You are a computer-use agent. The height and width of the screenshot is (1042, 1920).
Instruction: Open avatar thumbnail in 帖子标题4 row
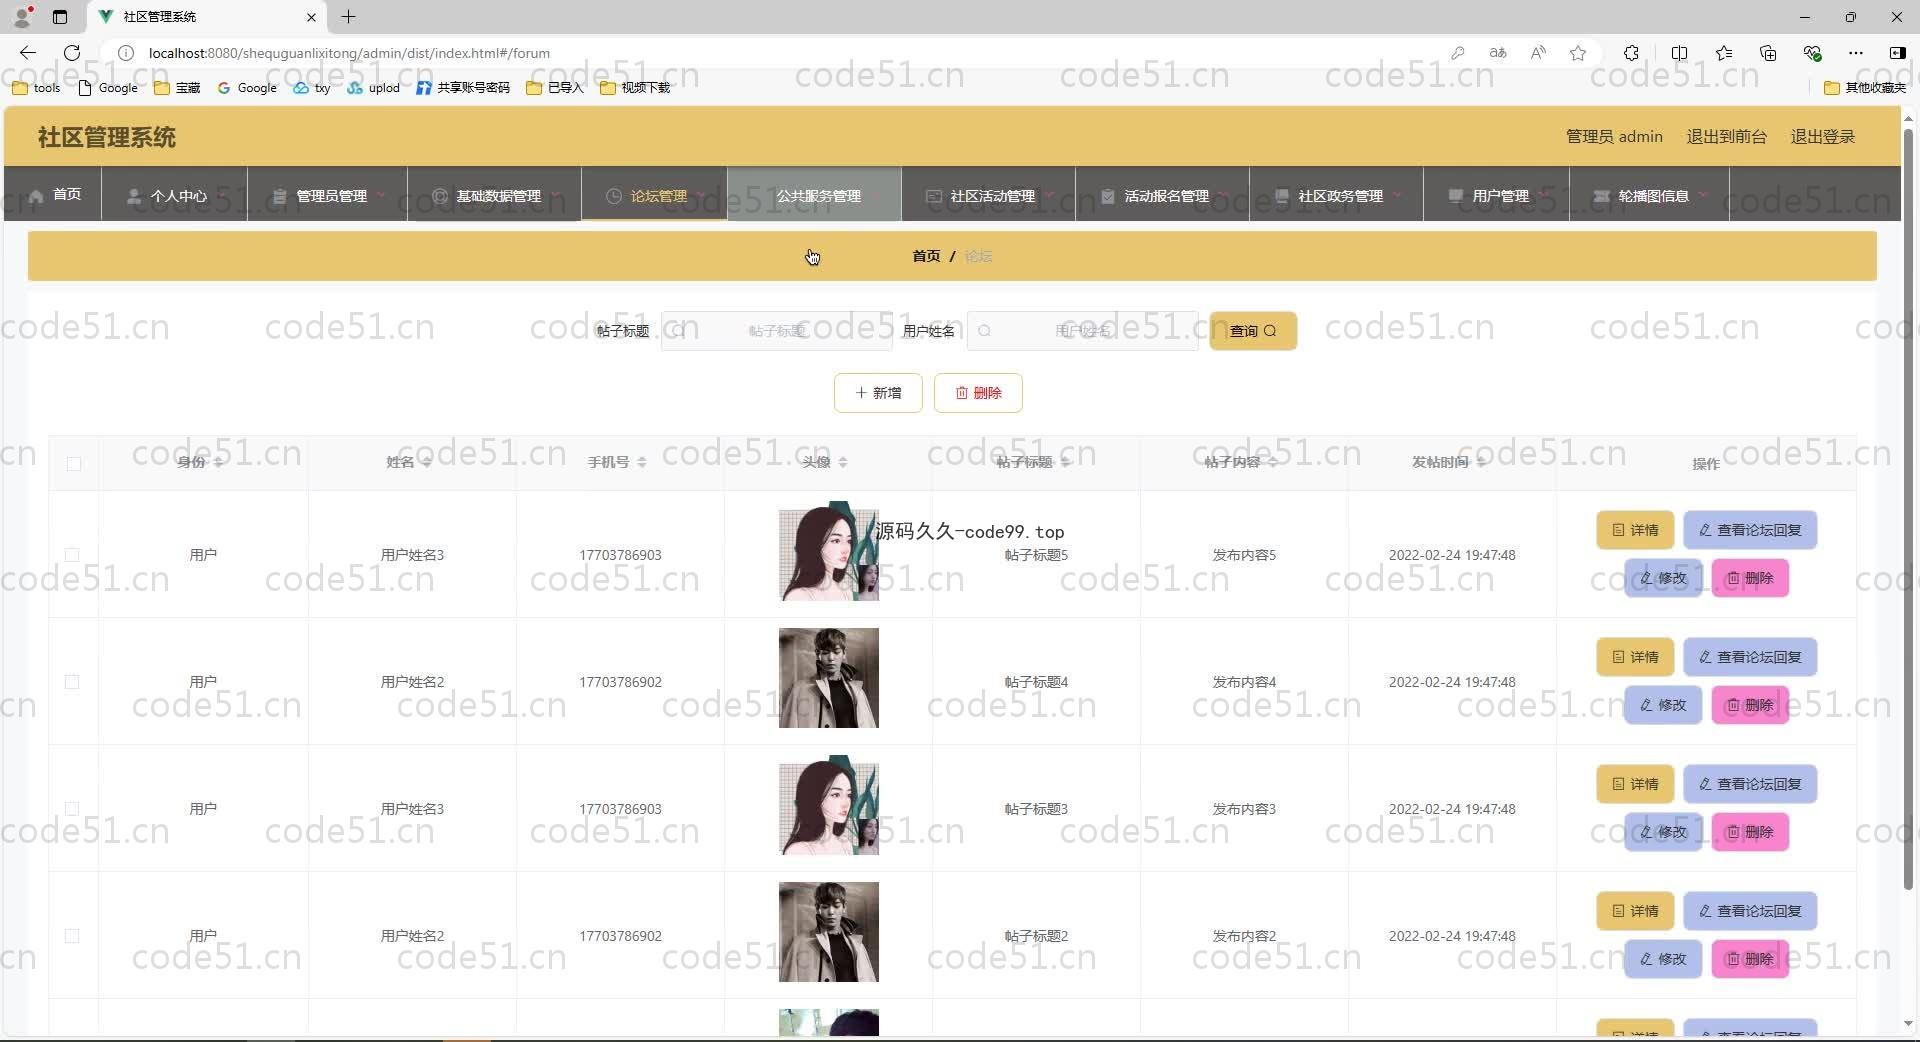pyautogui.click(x=829, y=678)
